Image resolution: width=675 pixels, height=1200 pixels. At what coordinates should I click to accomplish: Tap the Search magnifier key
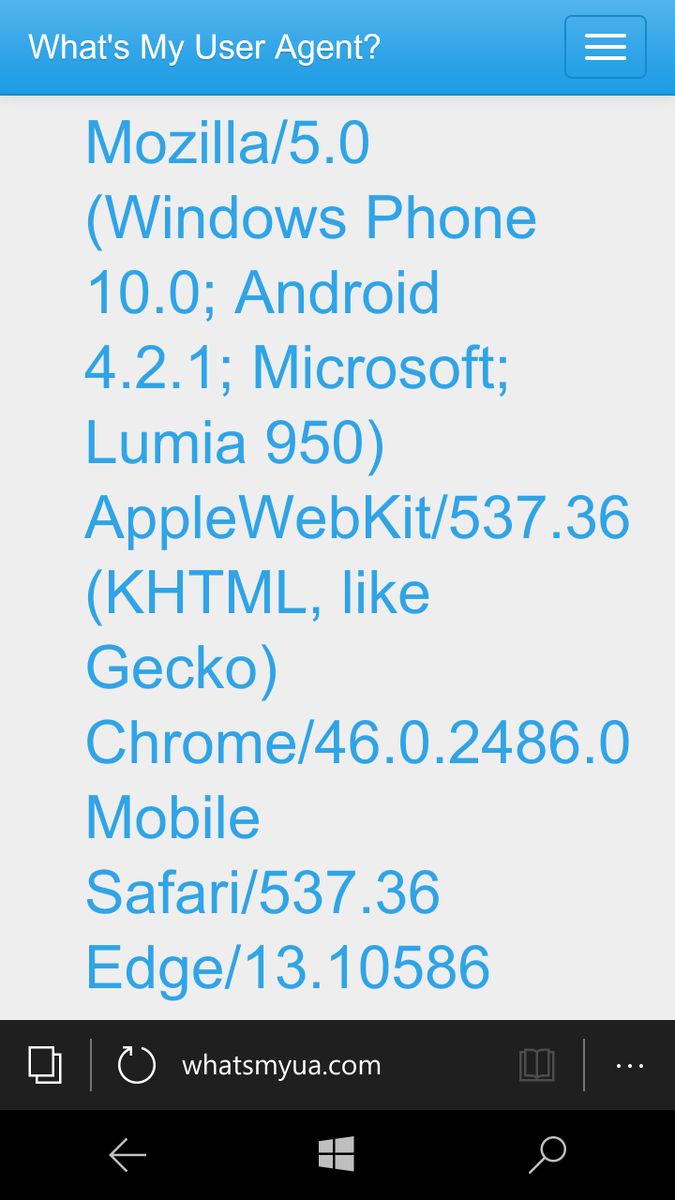click(547, 1155)
